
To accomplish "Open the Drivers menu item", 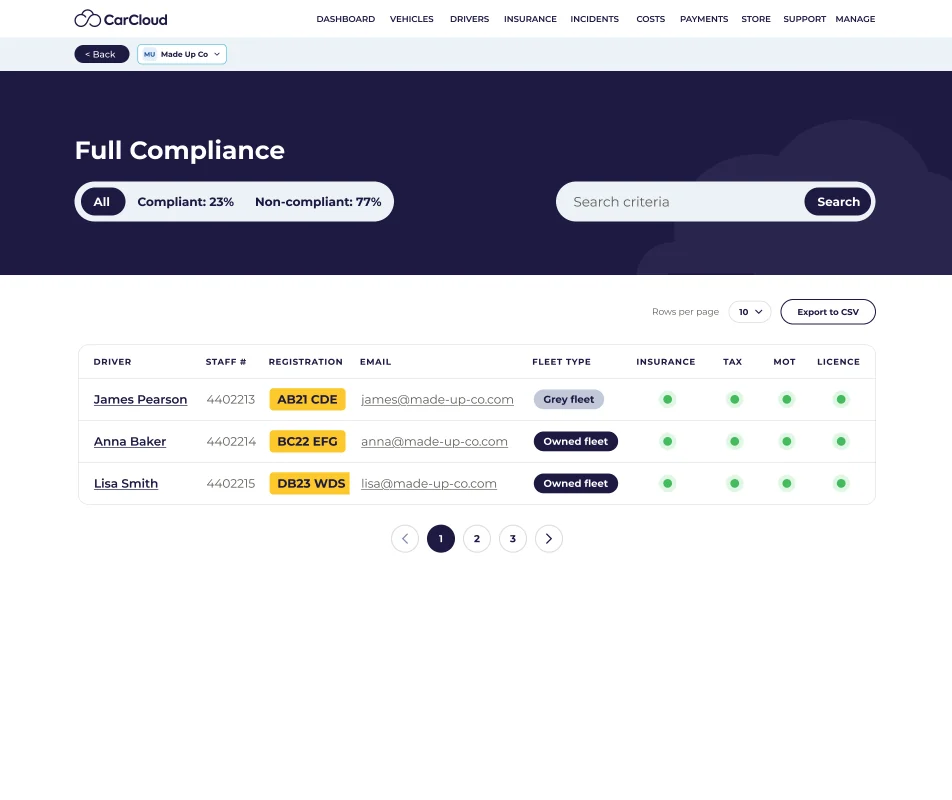I will pos(469,19).
